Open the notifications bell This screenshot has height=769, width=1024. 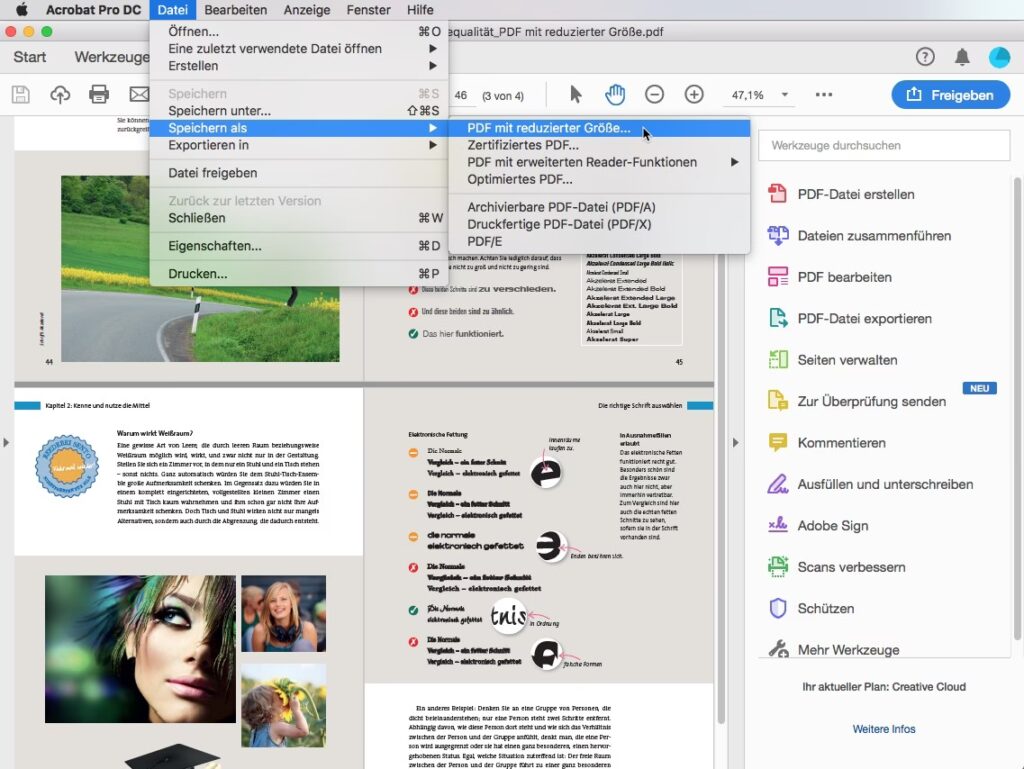pyautogui.click(x=962, y=57)
